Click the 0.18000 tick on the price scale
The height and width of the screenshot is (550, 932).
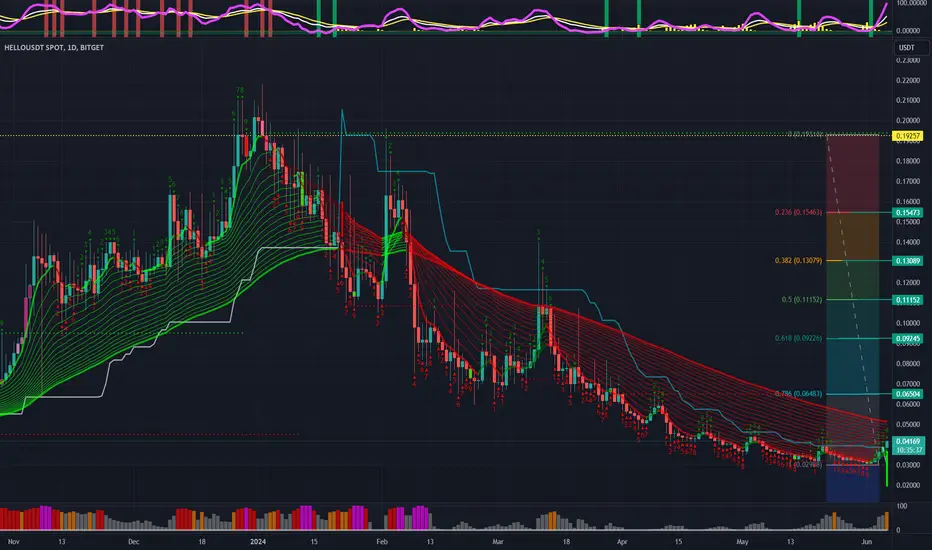point(908,161)
